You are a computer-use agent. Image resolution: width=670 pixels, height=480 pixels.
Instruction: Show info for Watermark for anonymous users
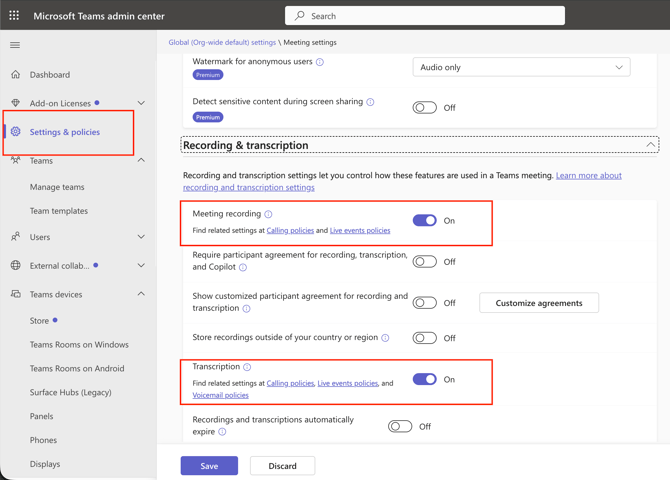pyautogui.click(x=320, y=62)
